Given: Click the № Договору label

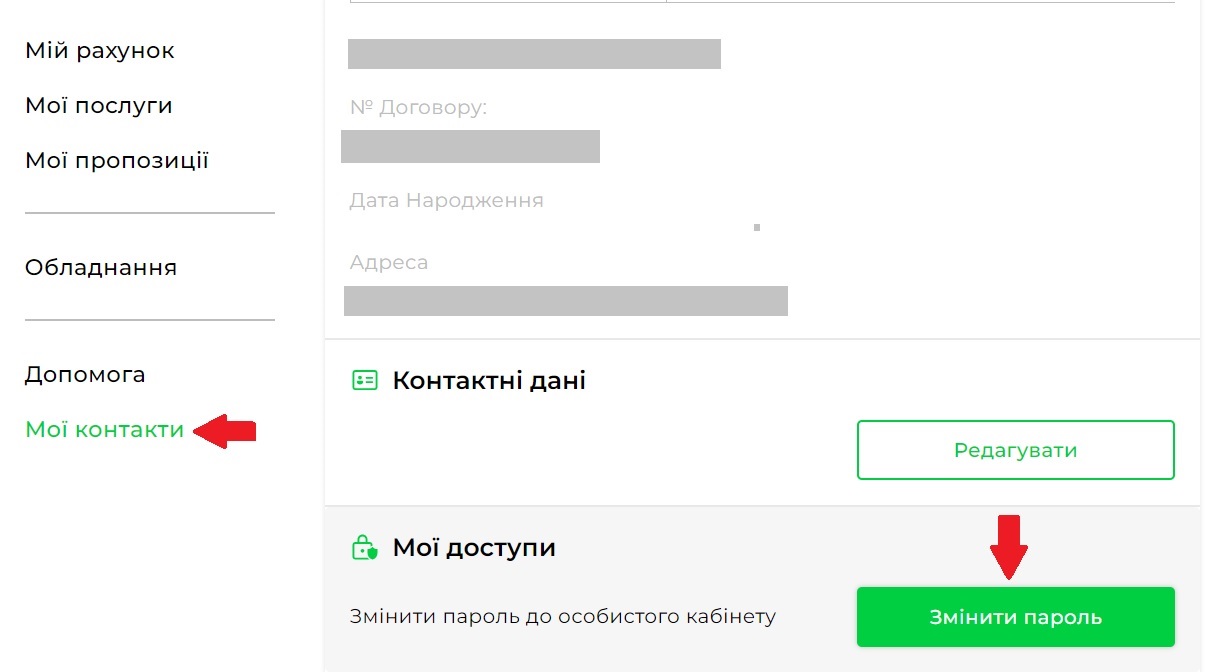Looking at the screenshot, I should pos(418,107).
